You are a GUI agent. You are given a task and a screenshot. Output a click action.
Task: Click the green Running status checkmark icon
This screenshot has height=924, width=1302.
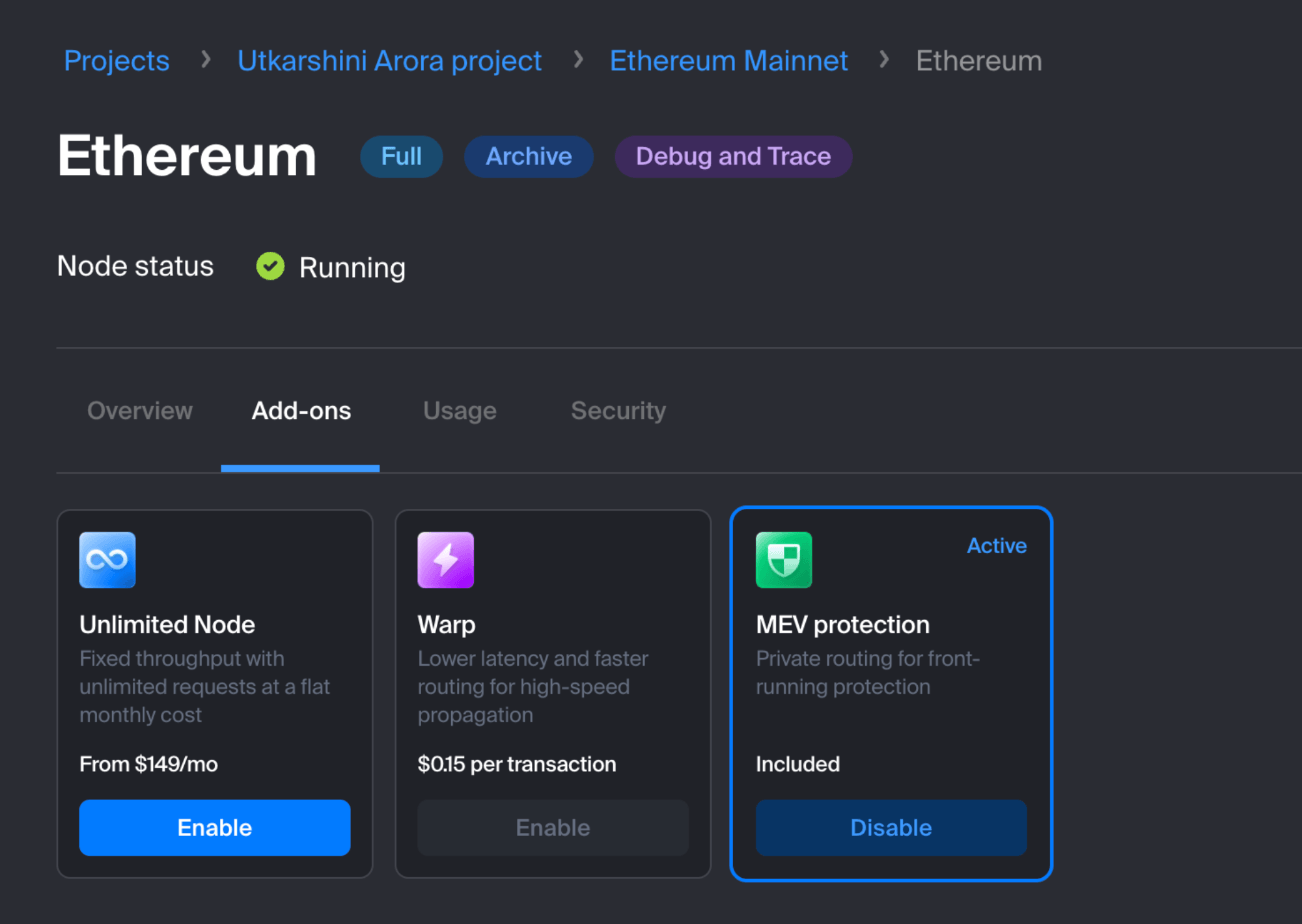[270, 266]
